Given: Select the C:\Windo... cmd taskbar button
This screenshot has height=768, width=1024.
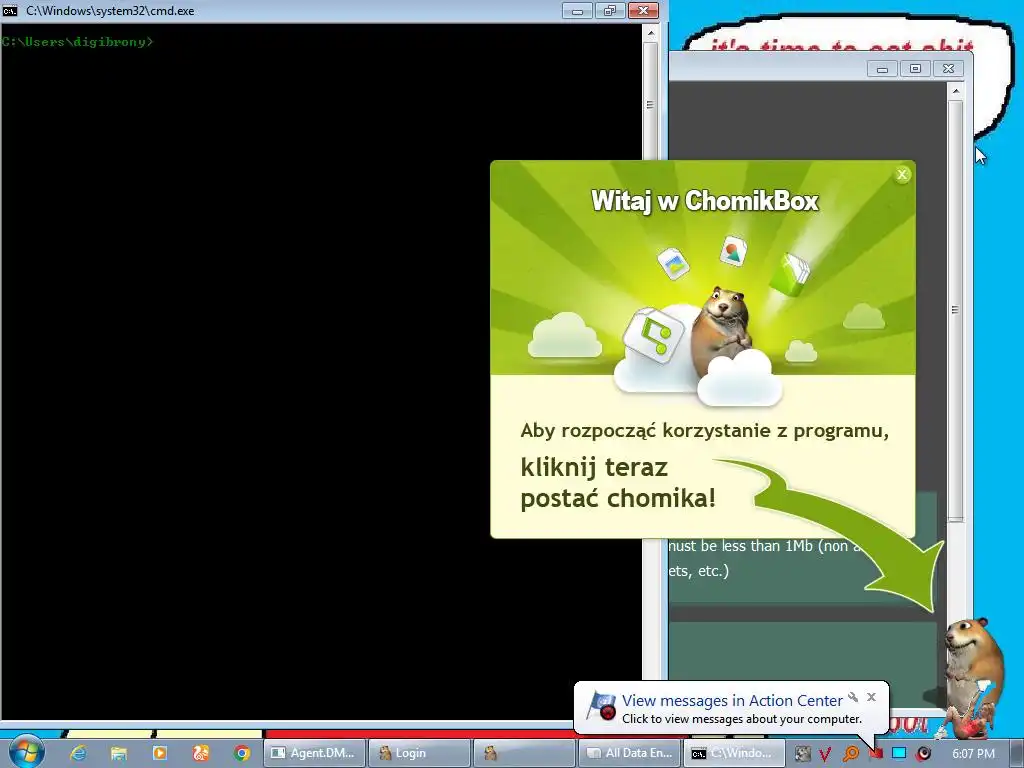Looking at the screenshot, I should click(x=734, y=753).
